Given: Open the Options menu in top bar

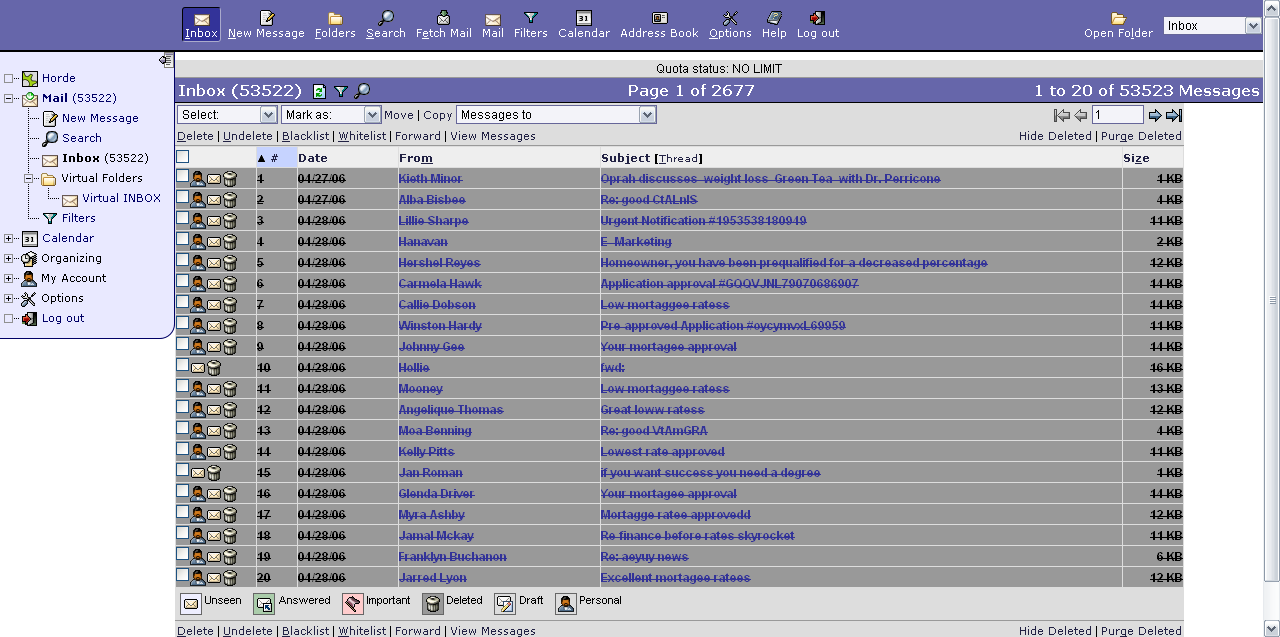Looking at the screenshot, I should click(x=730, y=24).
